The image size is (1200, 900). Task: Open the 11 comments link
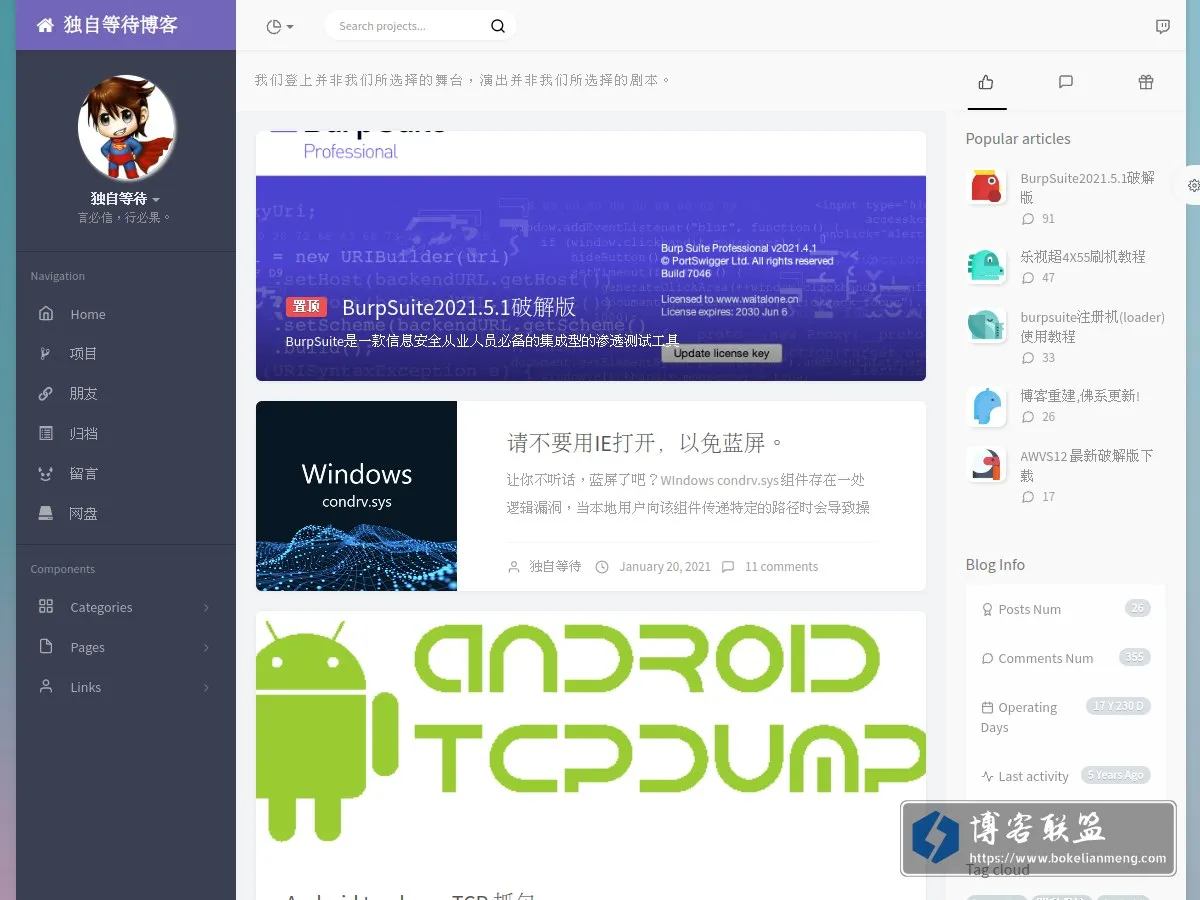pyautogui.click(x=781, y=566)
